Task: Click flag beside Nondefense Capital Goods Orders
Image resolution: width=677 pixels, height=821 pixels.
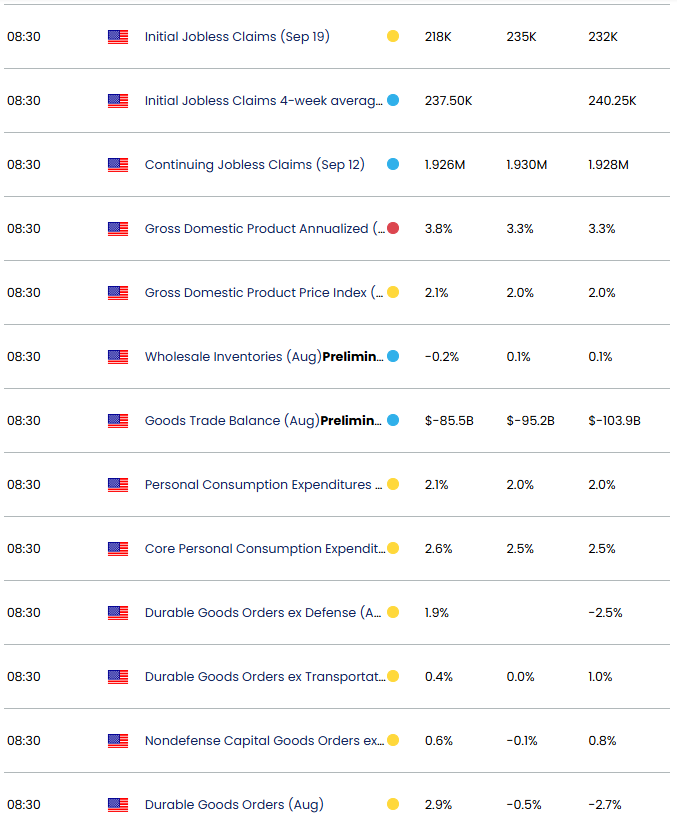Action: point(118,741)
